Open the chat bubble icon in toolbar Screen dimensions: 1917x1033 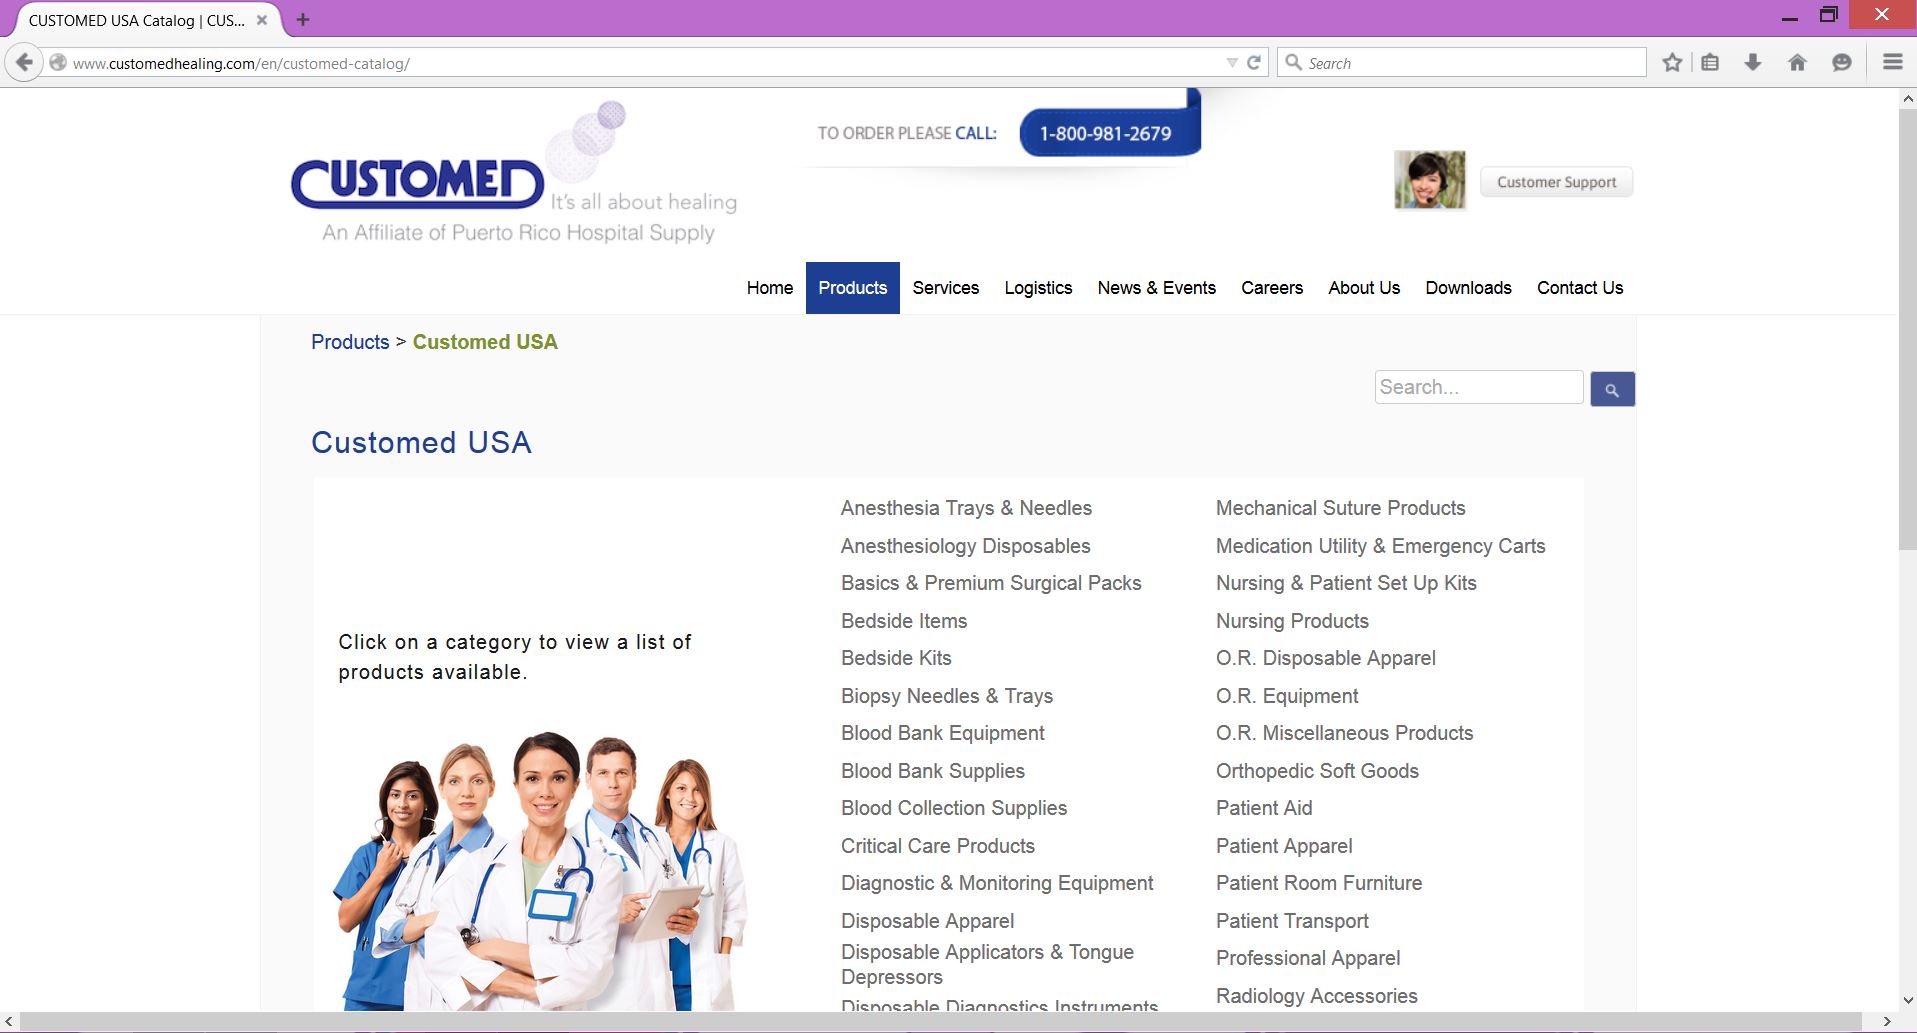[1841, 63]
